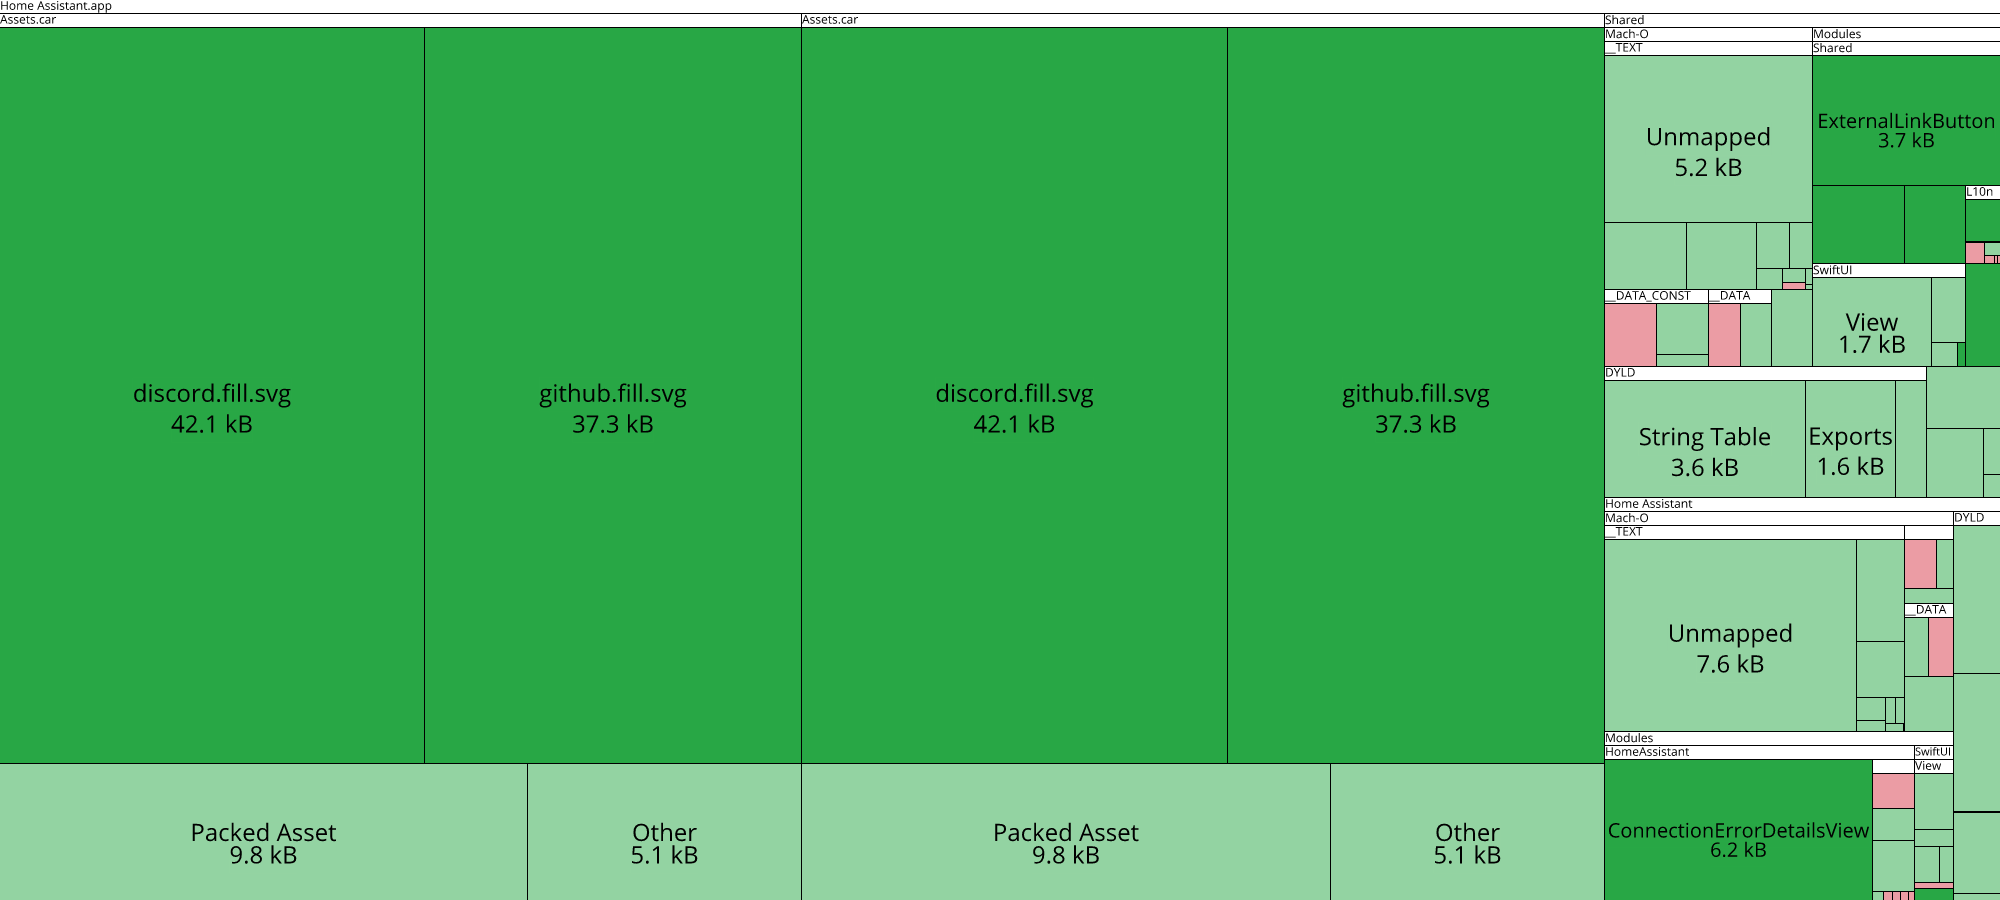2000x900 pixels.
Task: Select the Mach-O header under Shared
Action: [1708, 34]
